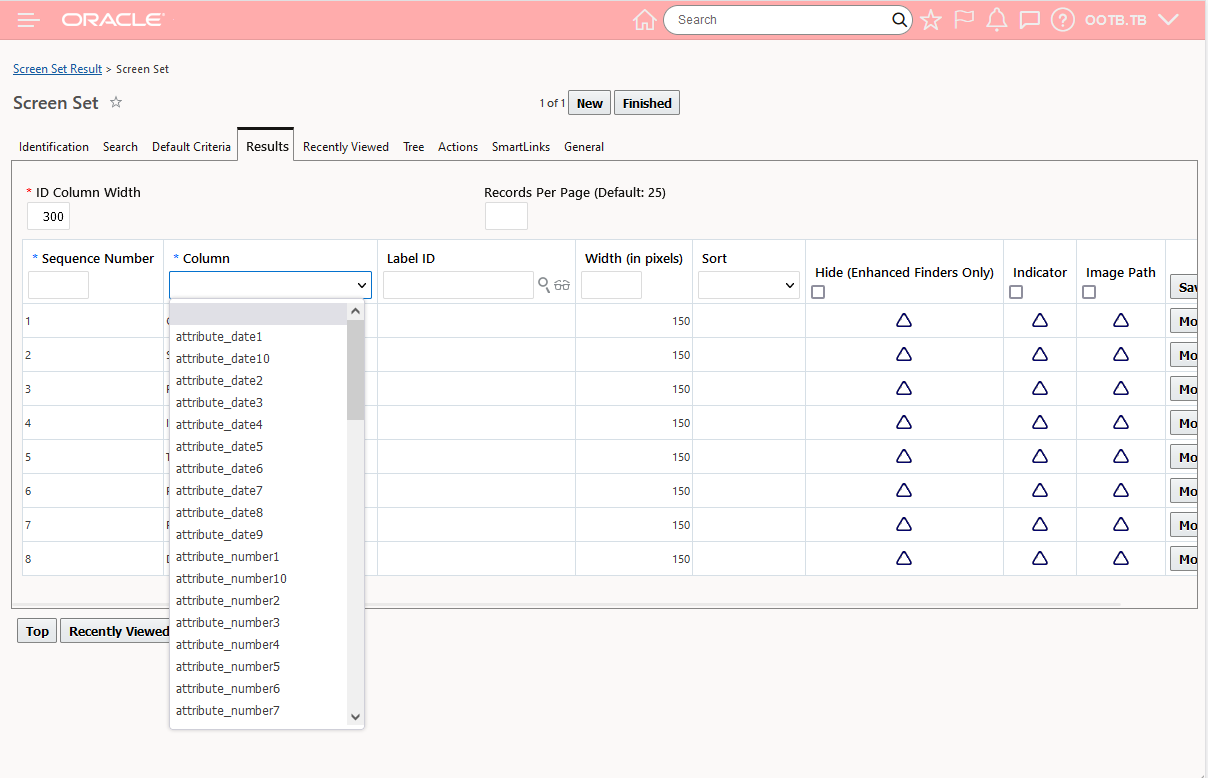
Task: Follow the Screen Set Result breadcrumb link
Action: (57, 69)
